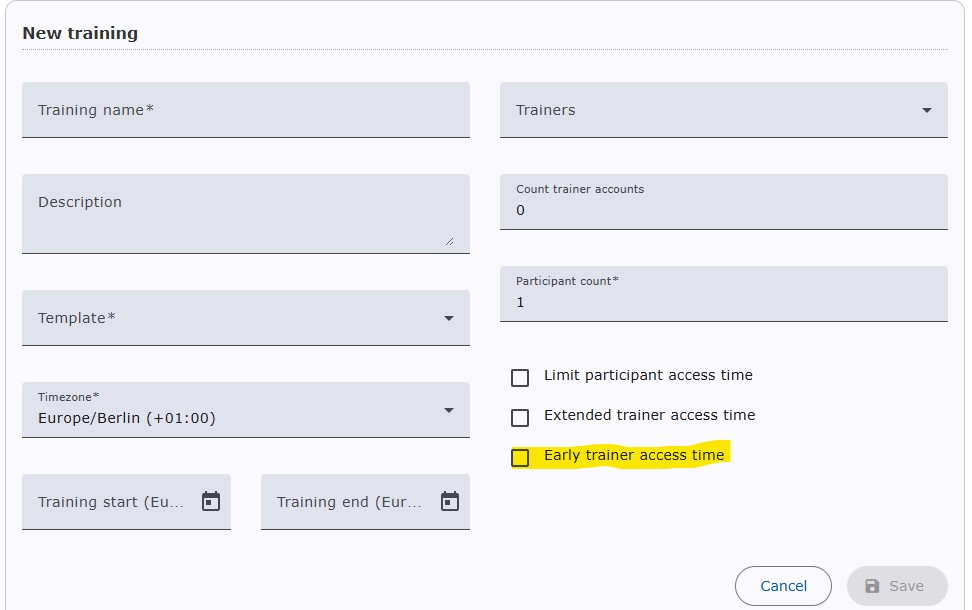The width and height of the screenshot is (972, 610).
Task: Check Early trainer access time option
Action: 520,457
